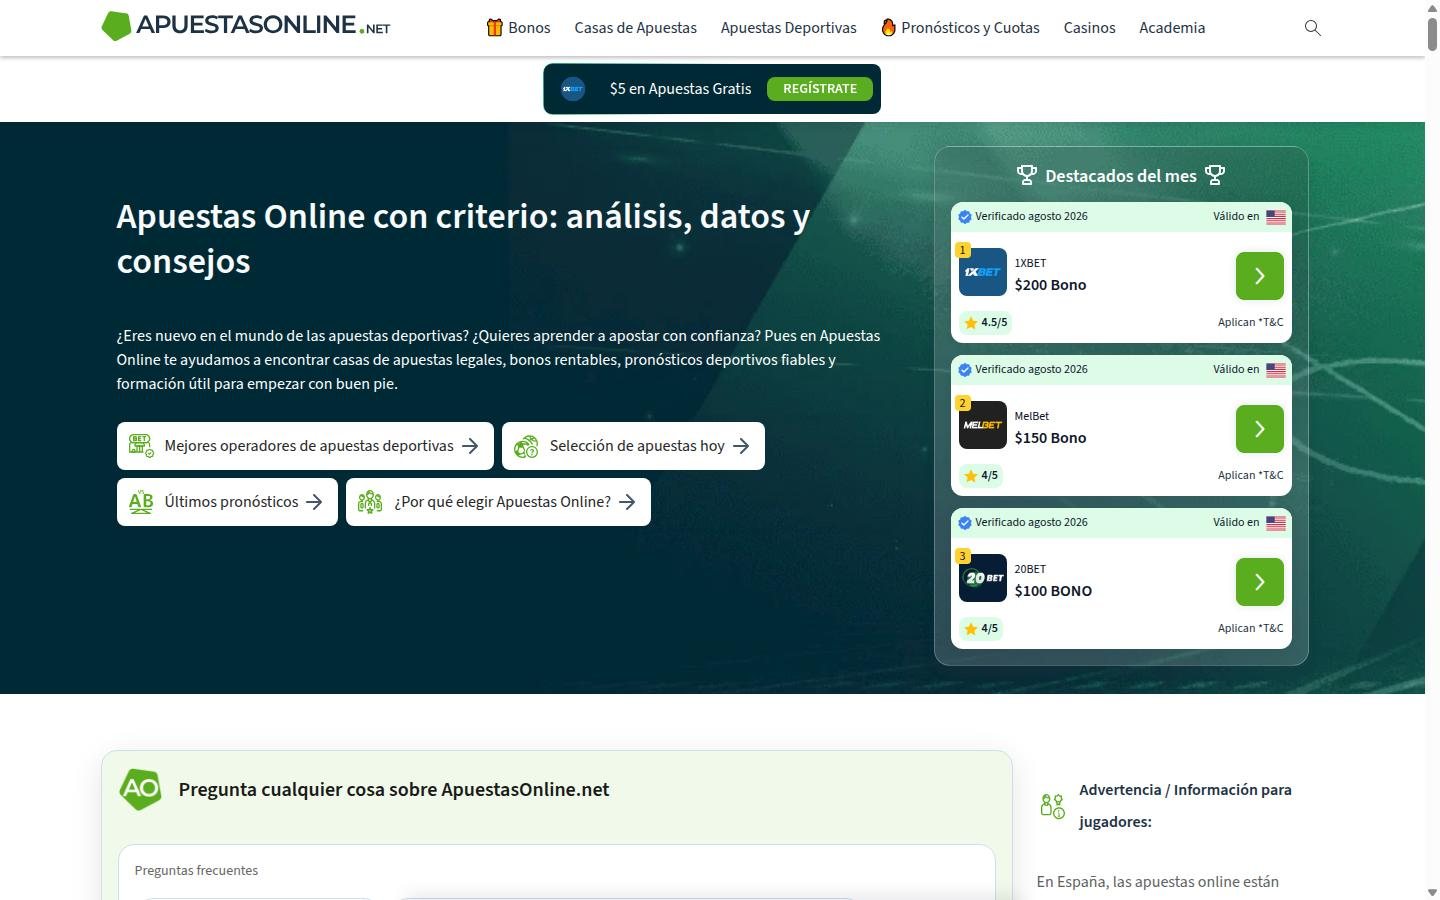Image resolution: width=1440 pixels, height=900 pixels.
Task: Click Selección de apuestas hoy
Action: coord(633,446)
